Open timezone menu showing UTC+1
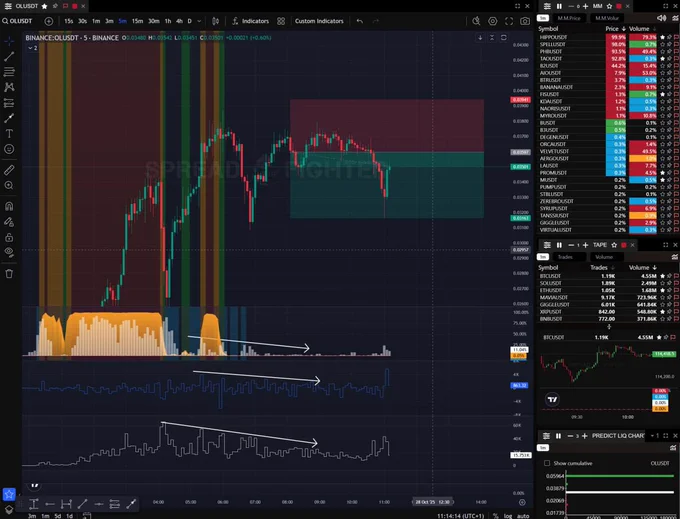The height and width of the screenshot is (519, 680). (461, 516)
